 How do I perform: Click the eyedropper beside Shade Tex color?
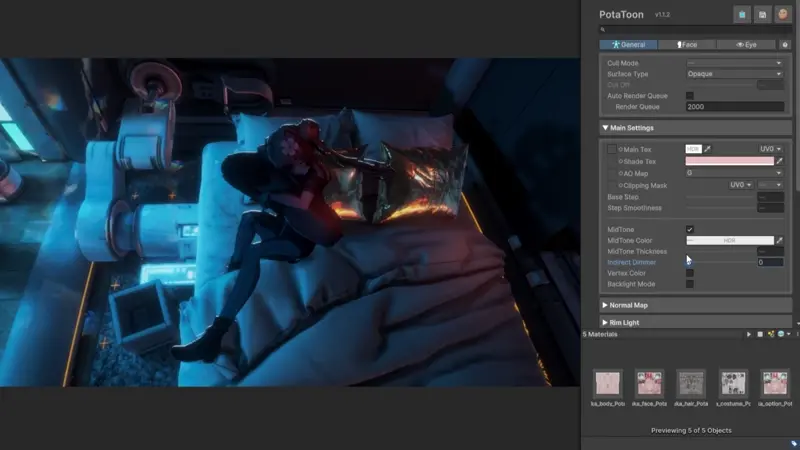click(779, 161)
